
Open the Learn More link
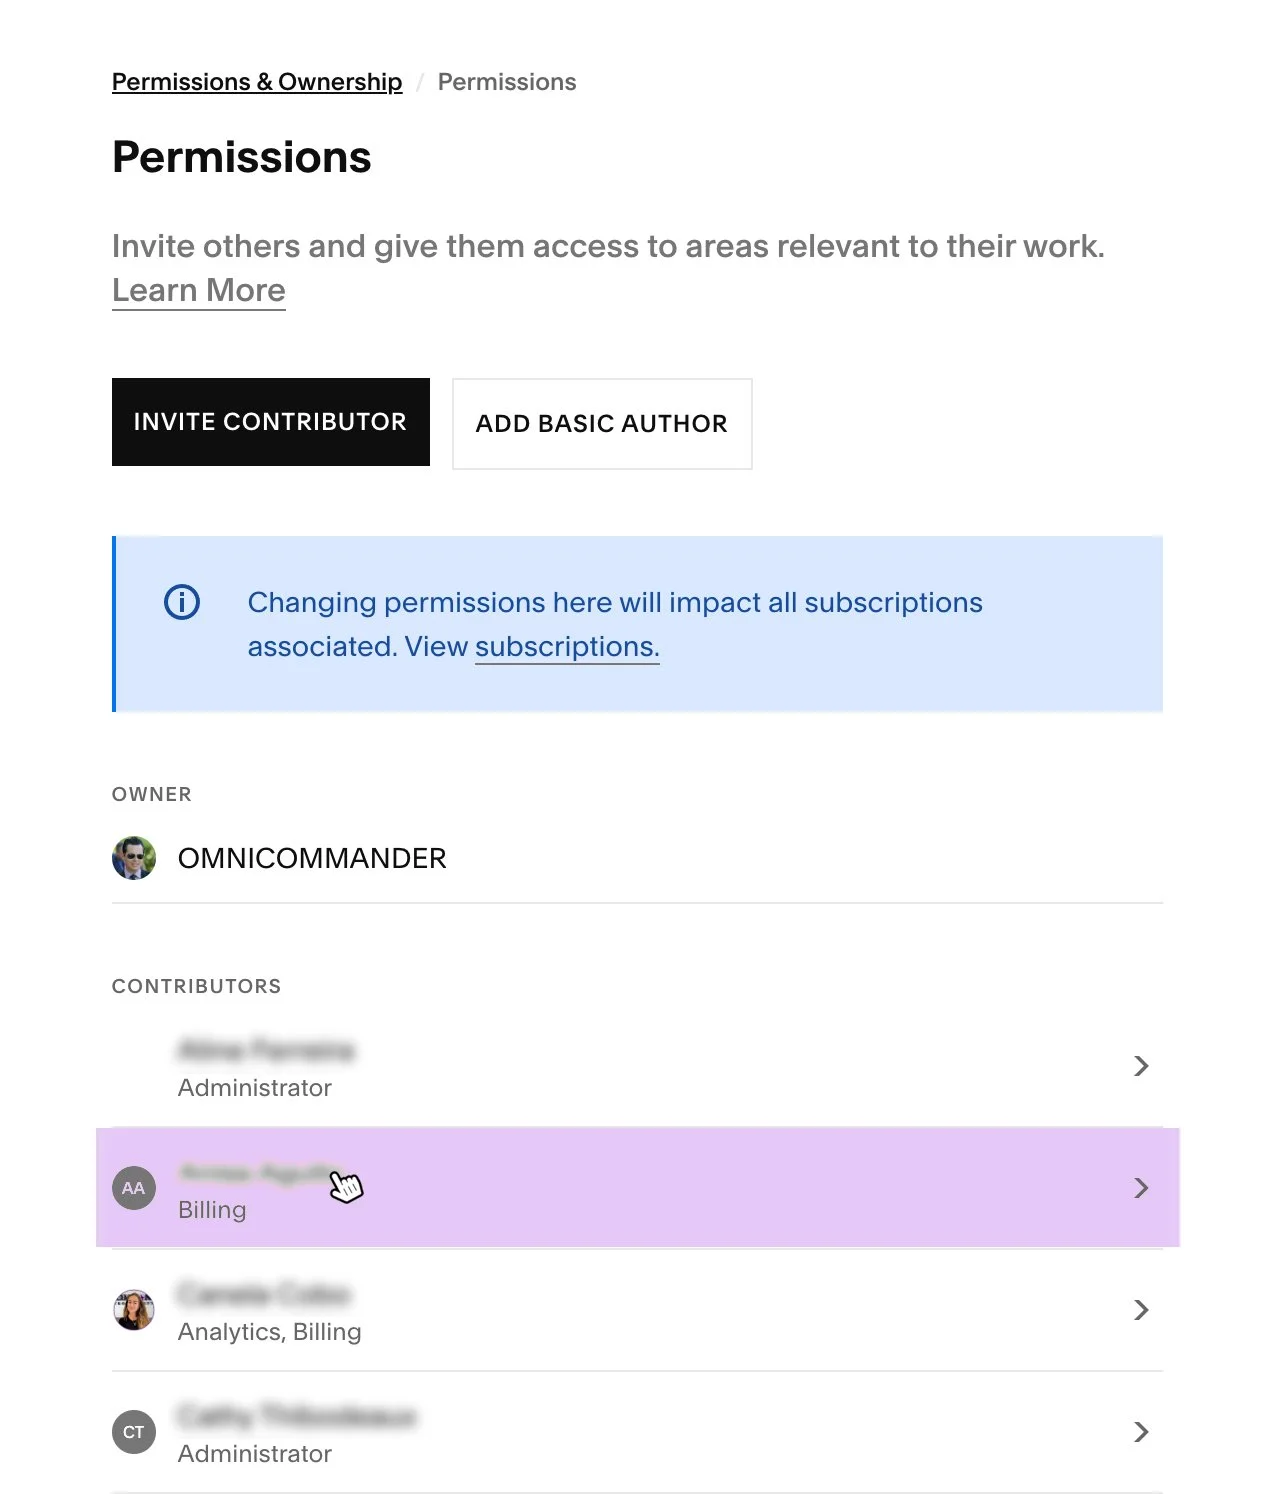pos(199,290)
